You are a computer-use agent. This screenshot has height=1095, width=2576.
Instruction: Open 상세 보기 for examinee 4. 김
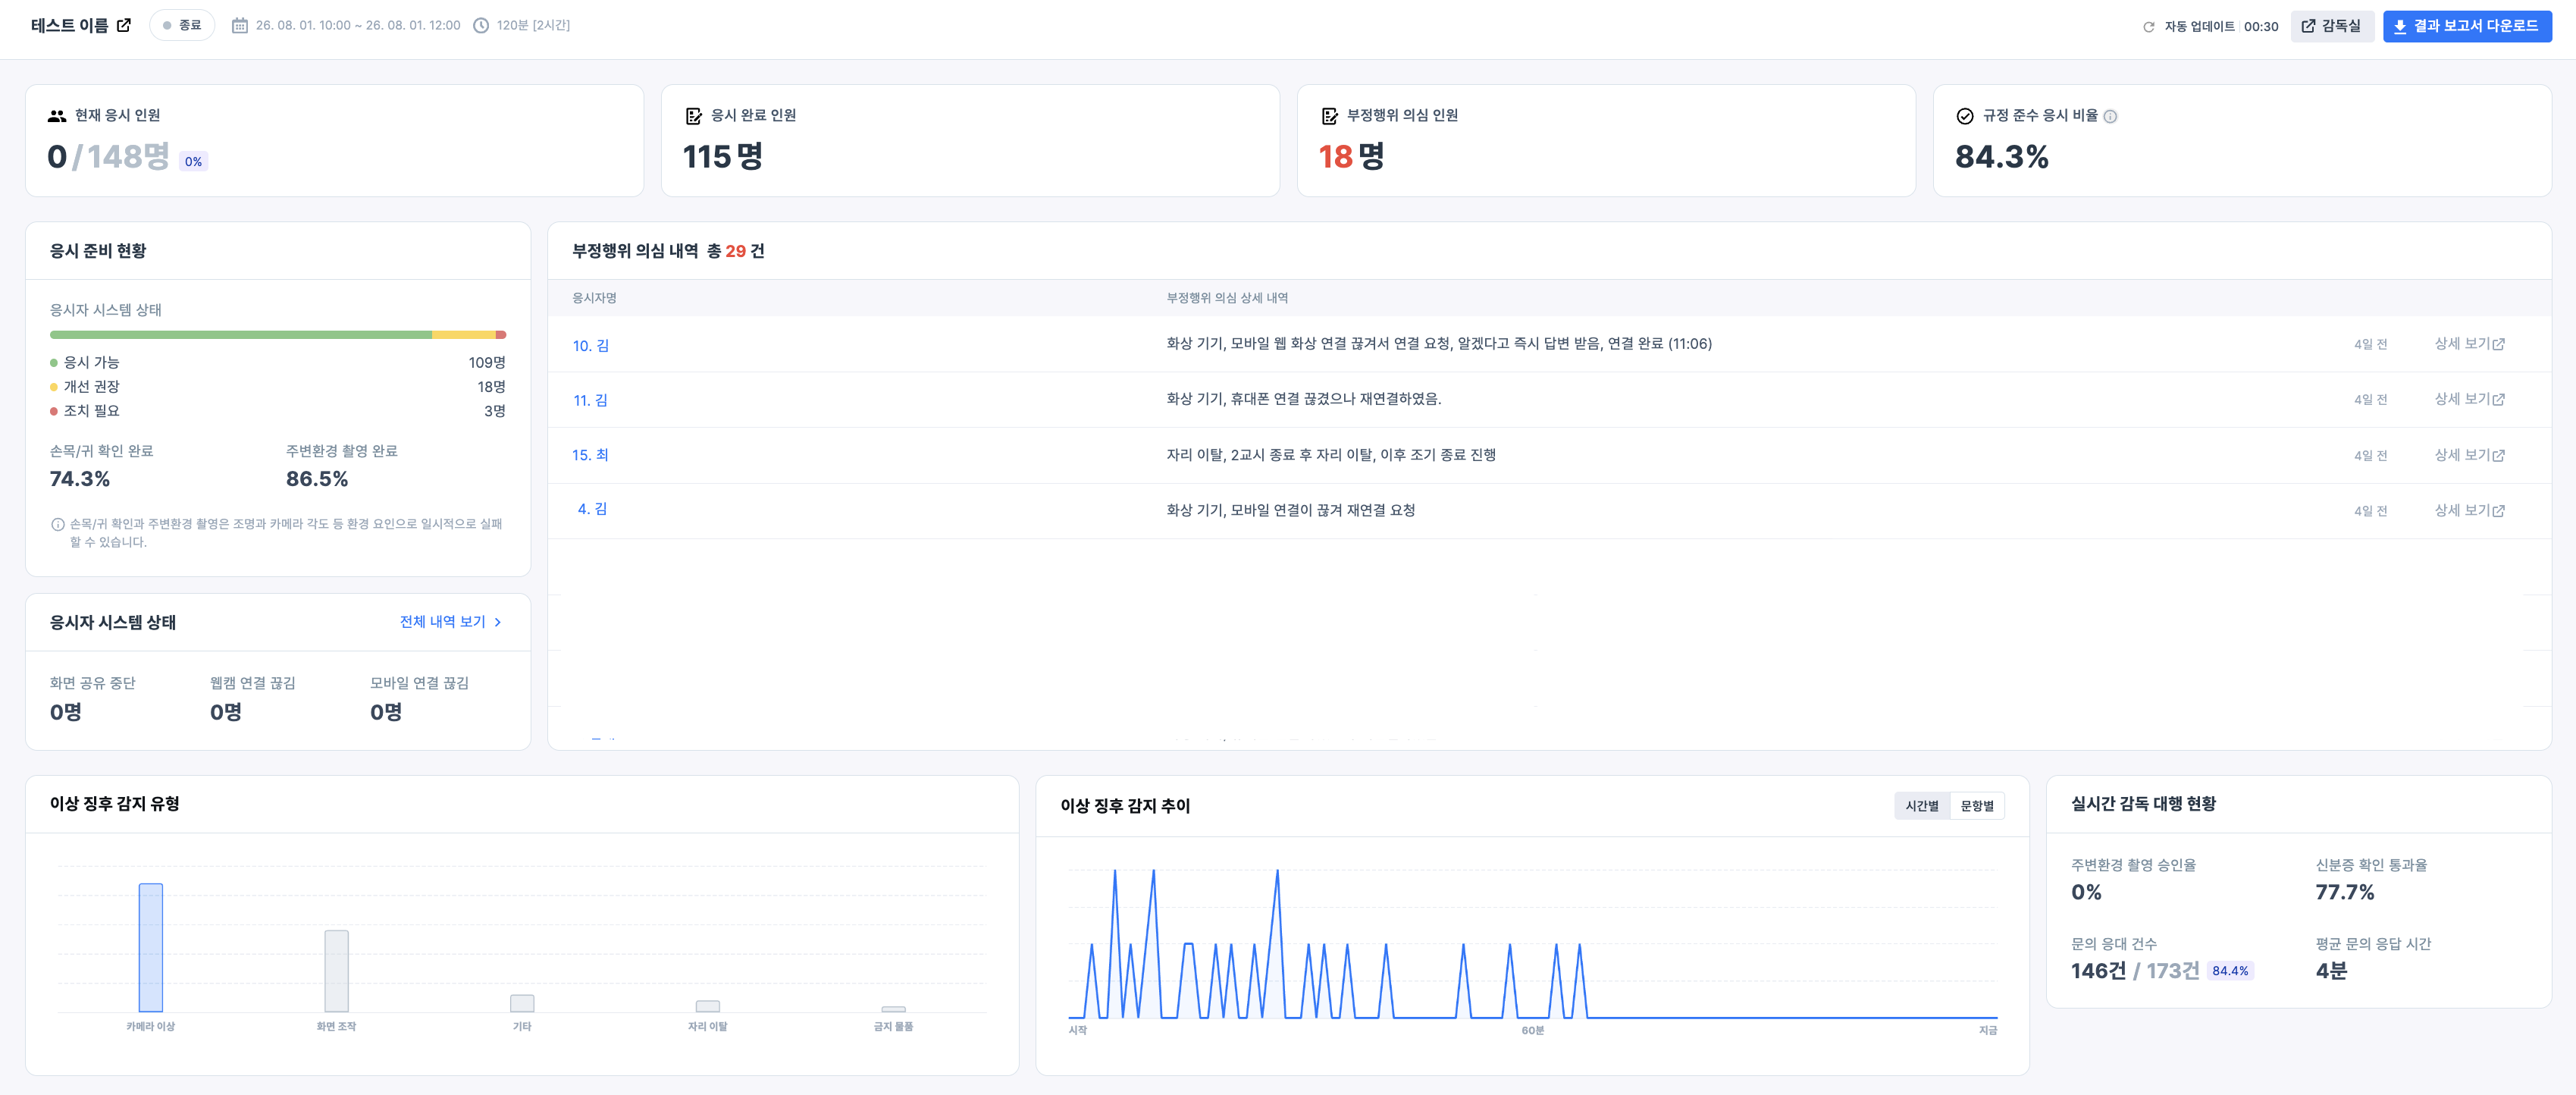pos(2469,510)
